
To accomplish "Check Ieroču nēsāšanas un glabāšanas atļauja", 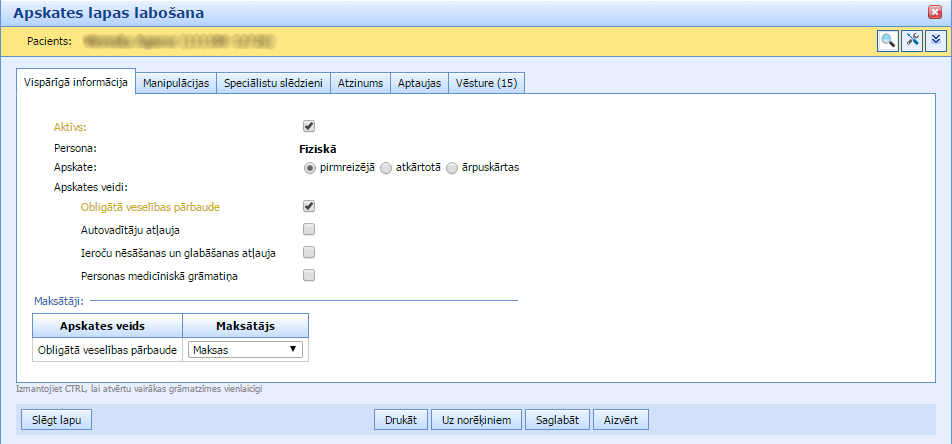I will pyautogui.click(x=309, y=252).
